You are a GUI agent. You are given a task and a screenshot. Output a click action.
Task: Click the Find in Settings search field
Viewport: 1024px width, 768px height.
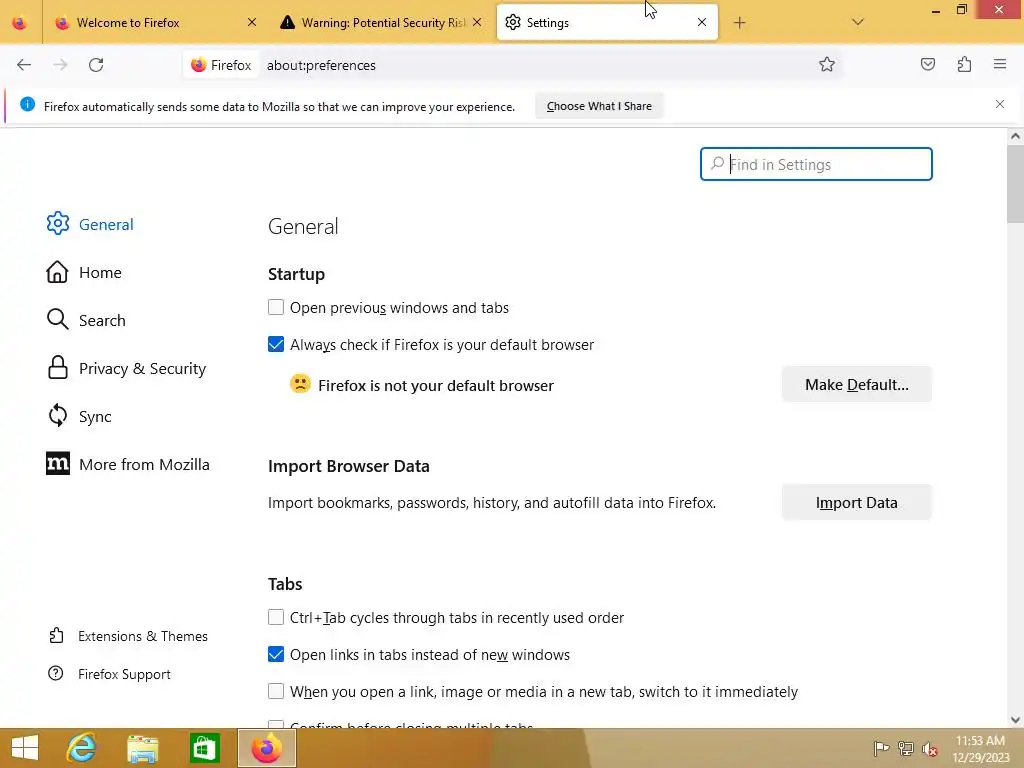[816, 164]
